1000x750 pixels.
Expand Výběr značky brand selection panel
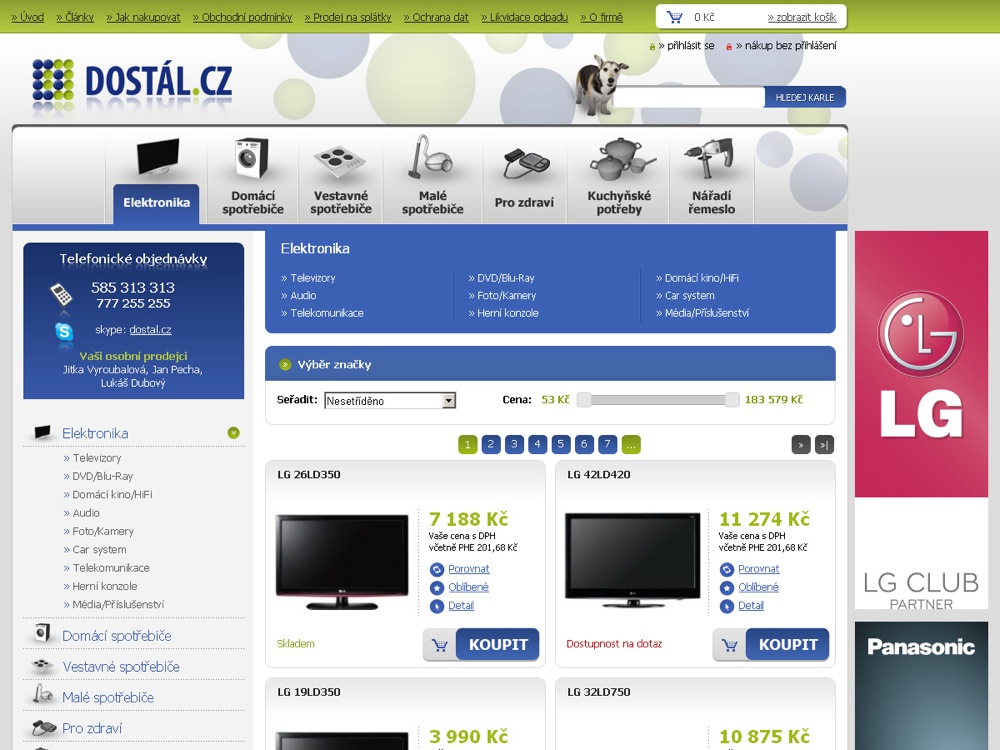pyautogui.click(x=284, y=365)
